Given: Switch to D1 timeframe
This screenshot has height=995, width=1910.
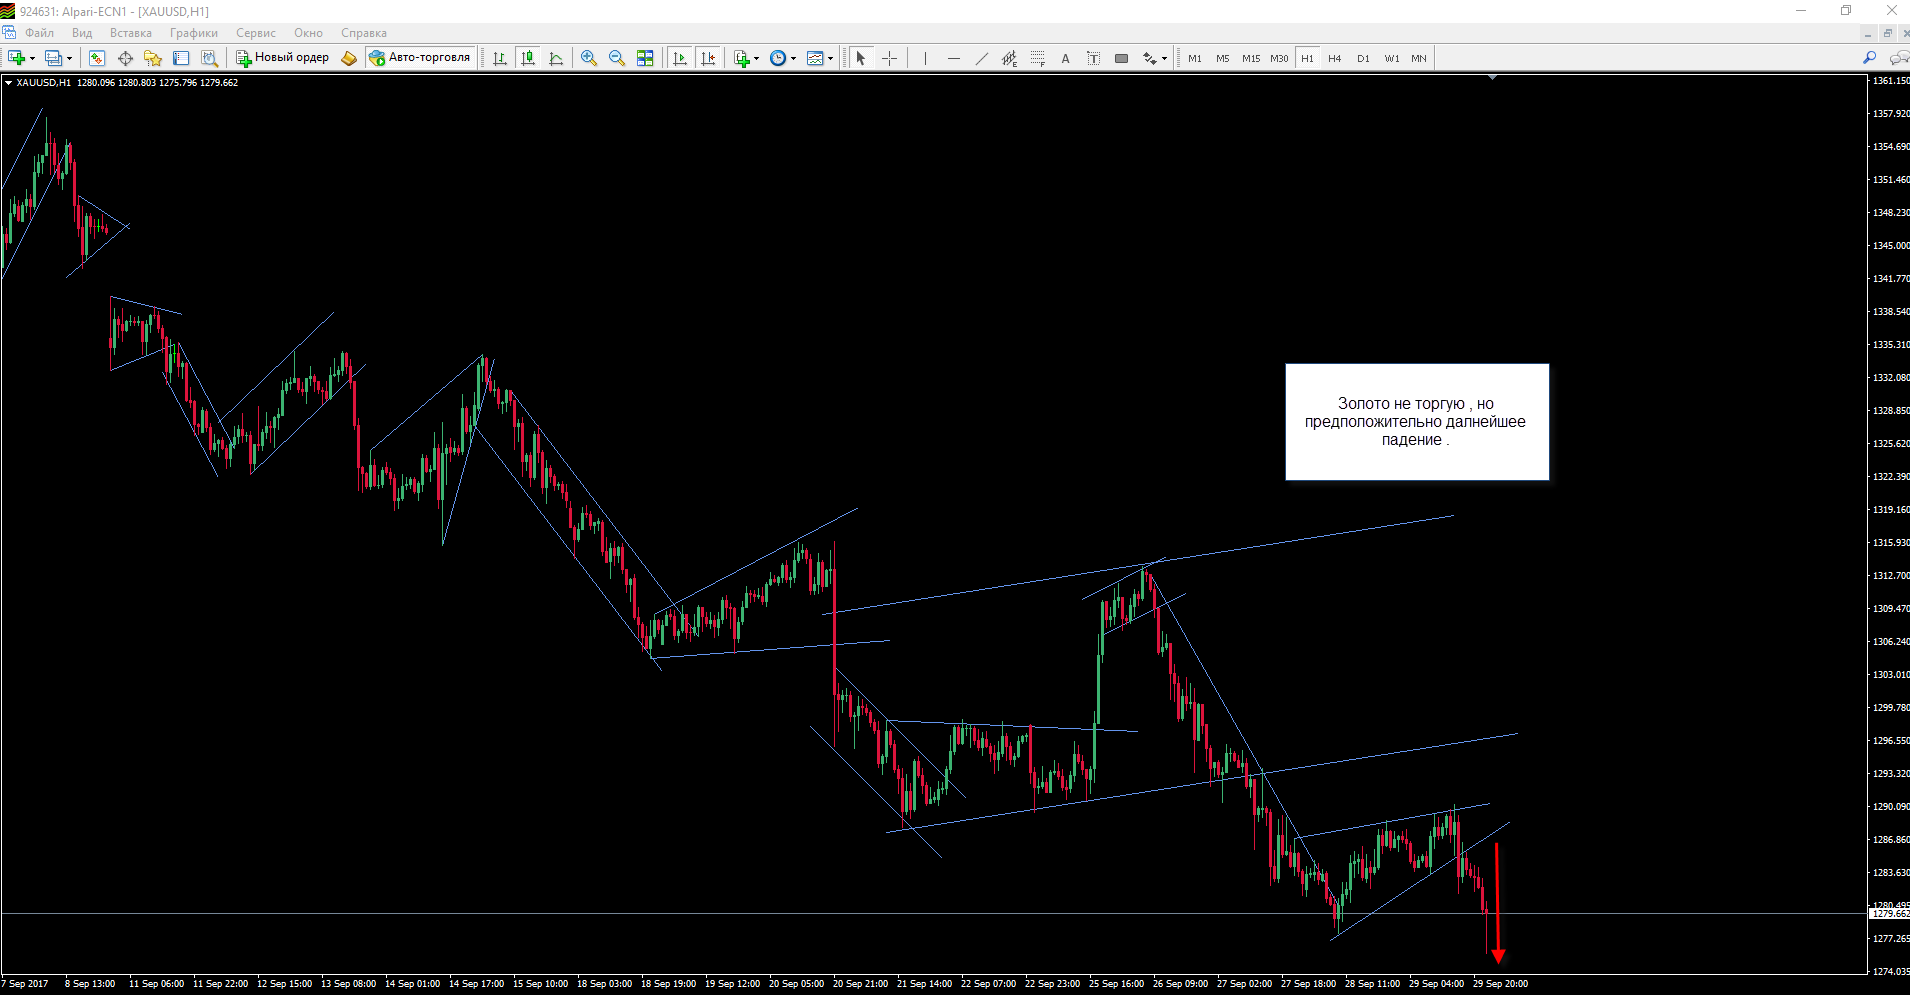Looking at the screenshot, I should [1363, 58].
